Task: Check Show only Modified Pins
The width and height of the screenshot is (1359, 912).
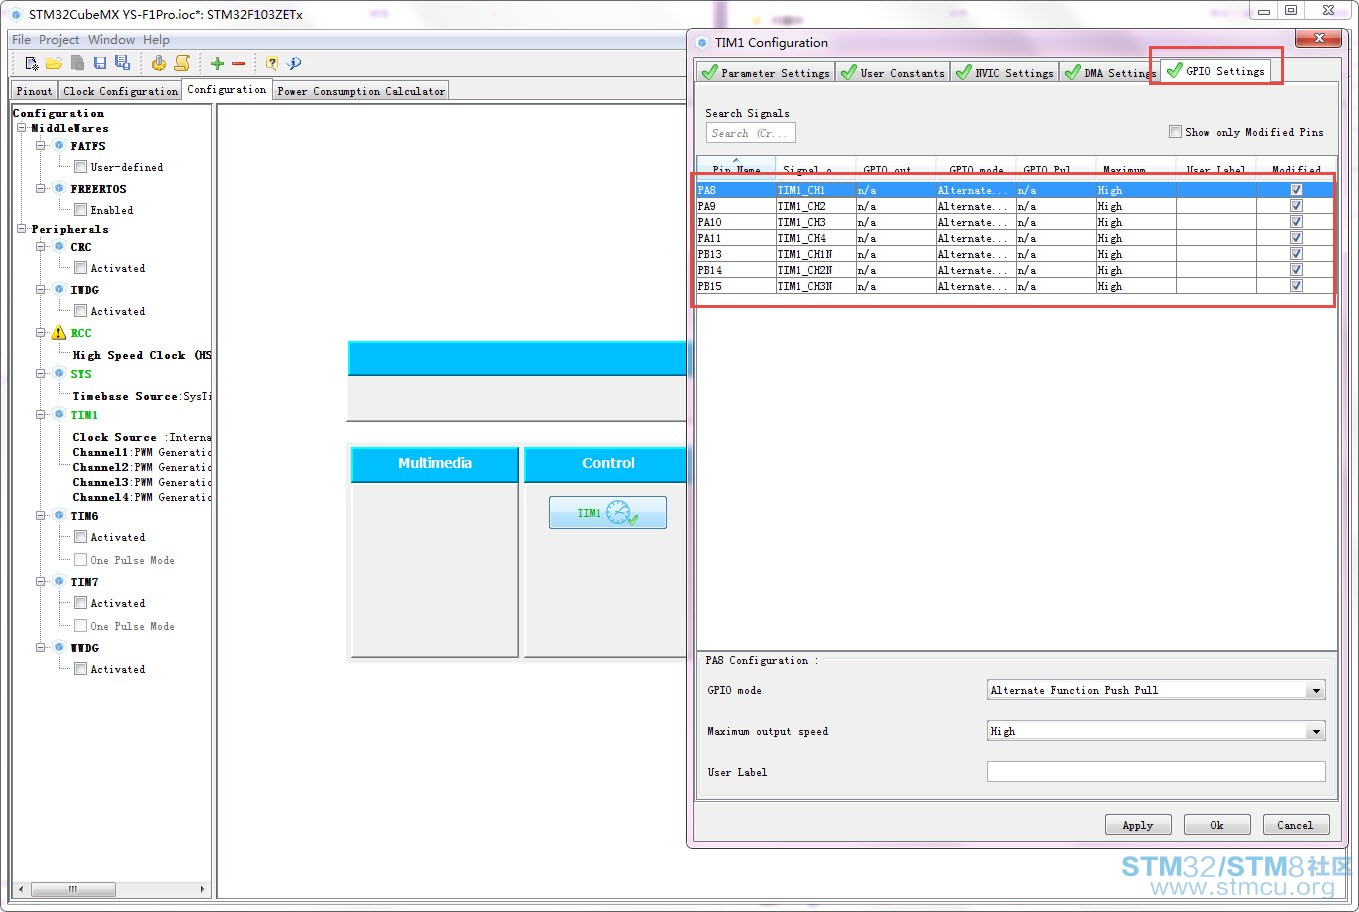Action: coord(1175,132)
